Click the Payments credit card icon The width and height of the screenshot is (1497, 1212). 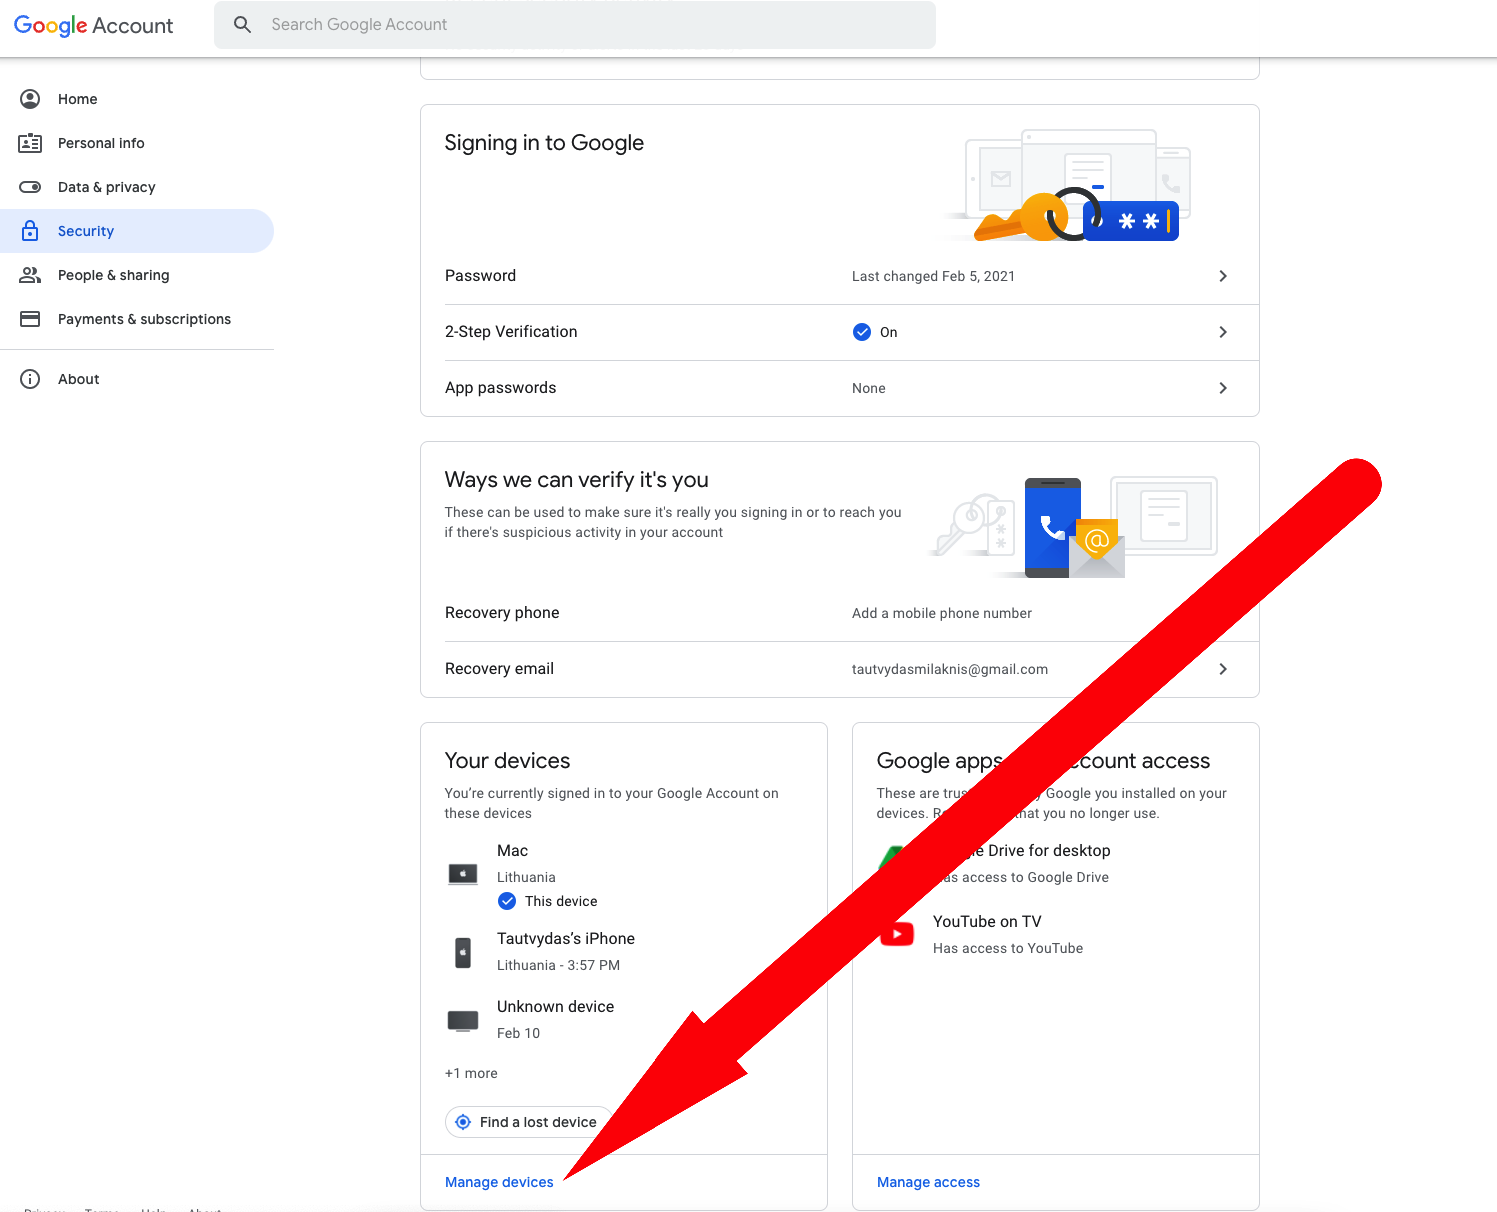tap(30, 319)
